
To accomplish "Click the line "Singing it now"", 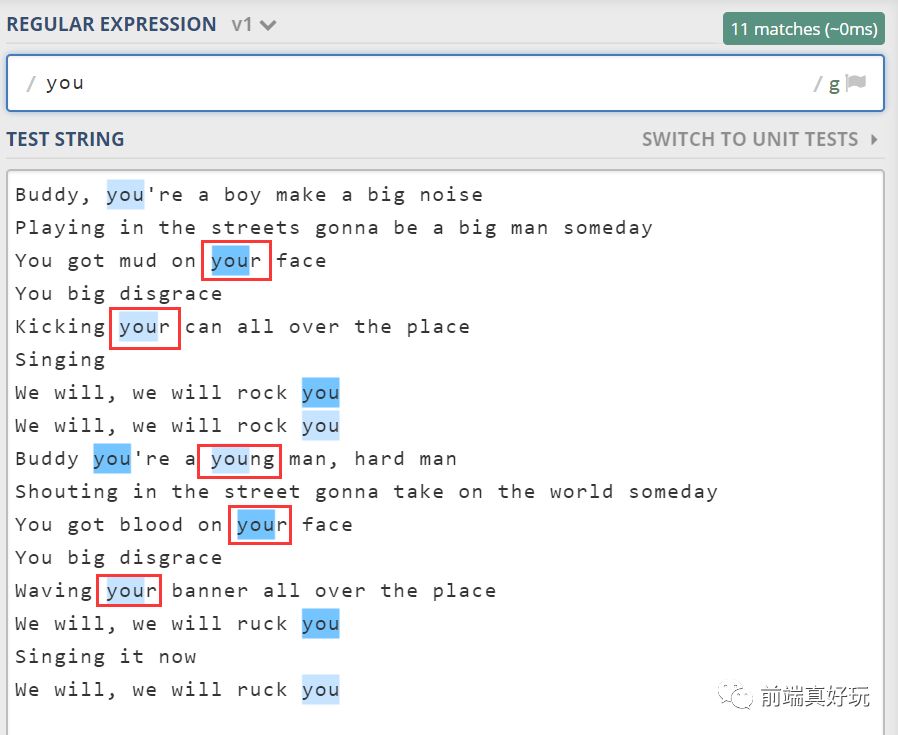I will tap(105, 657).
